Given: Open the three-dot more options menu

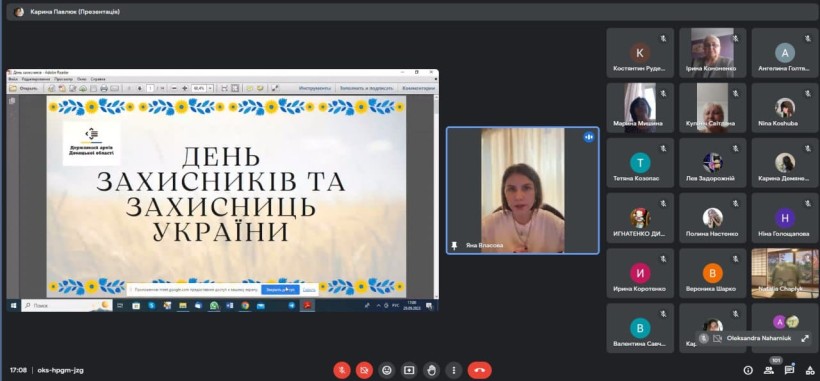Looking at the screenshot, I should (454, 370).
